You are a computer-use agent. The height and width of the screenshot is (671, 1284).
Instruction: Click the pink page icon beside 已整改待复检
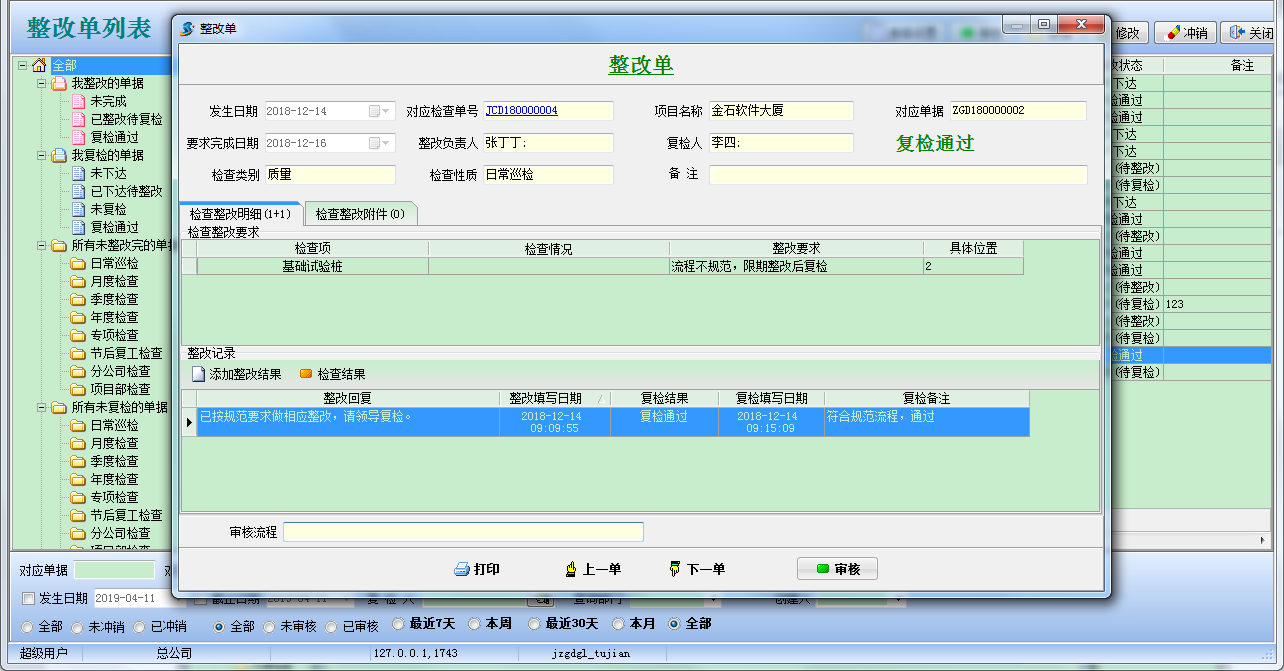78,119
